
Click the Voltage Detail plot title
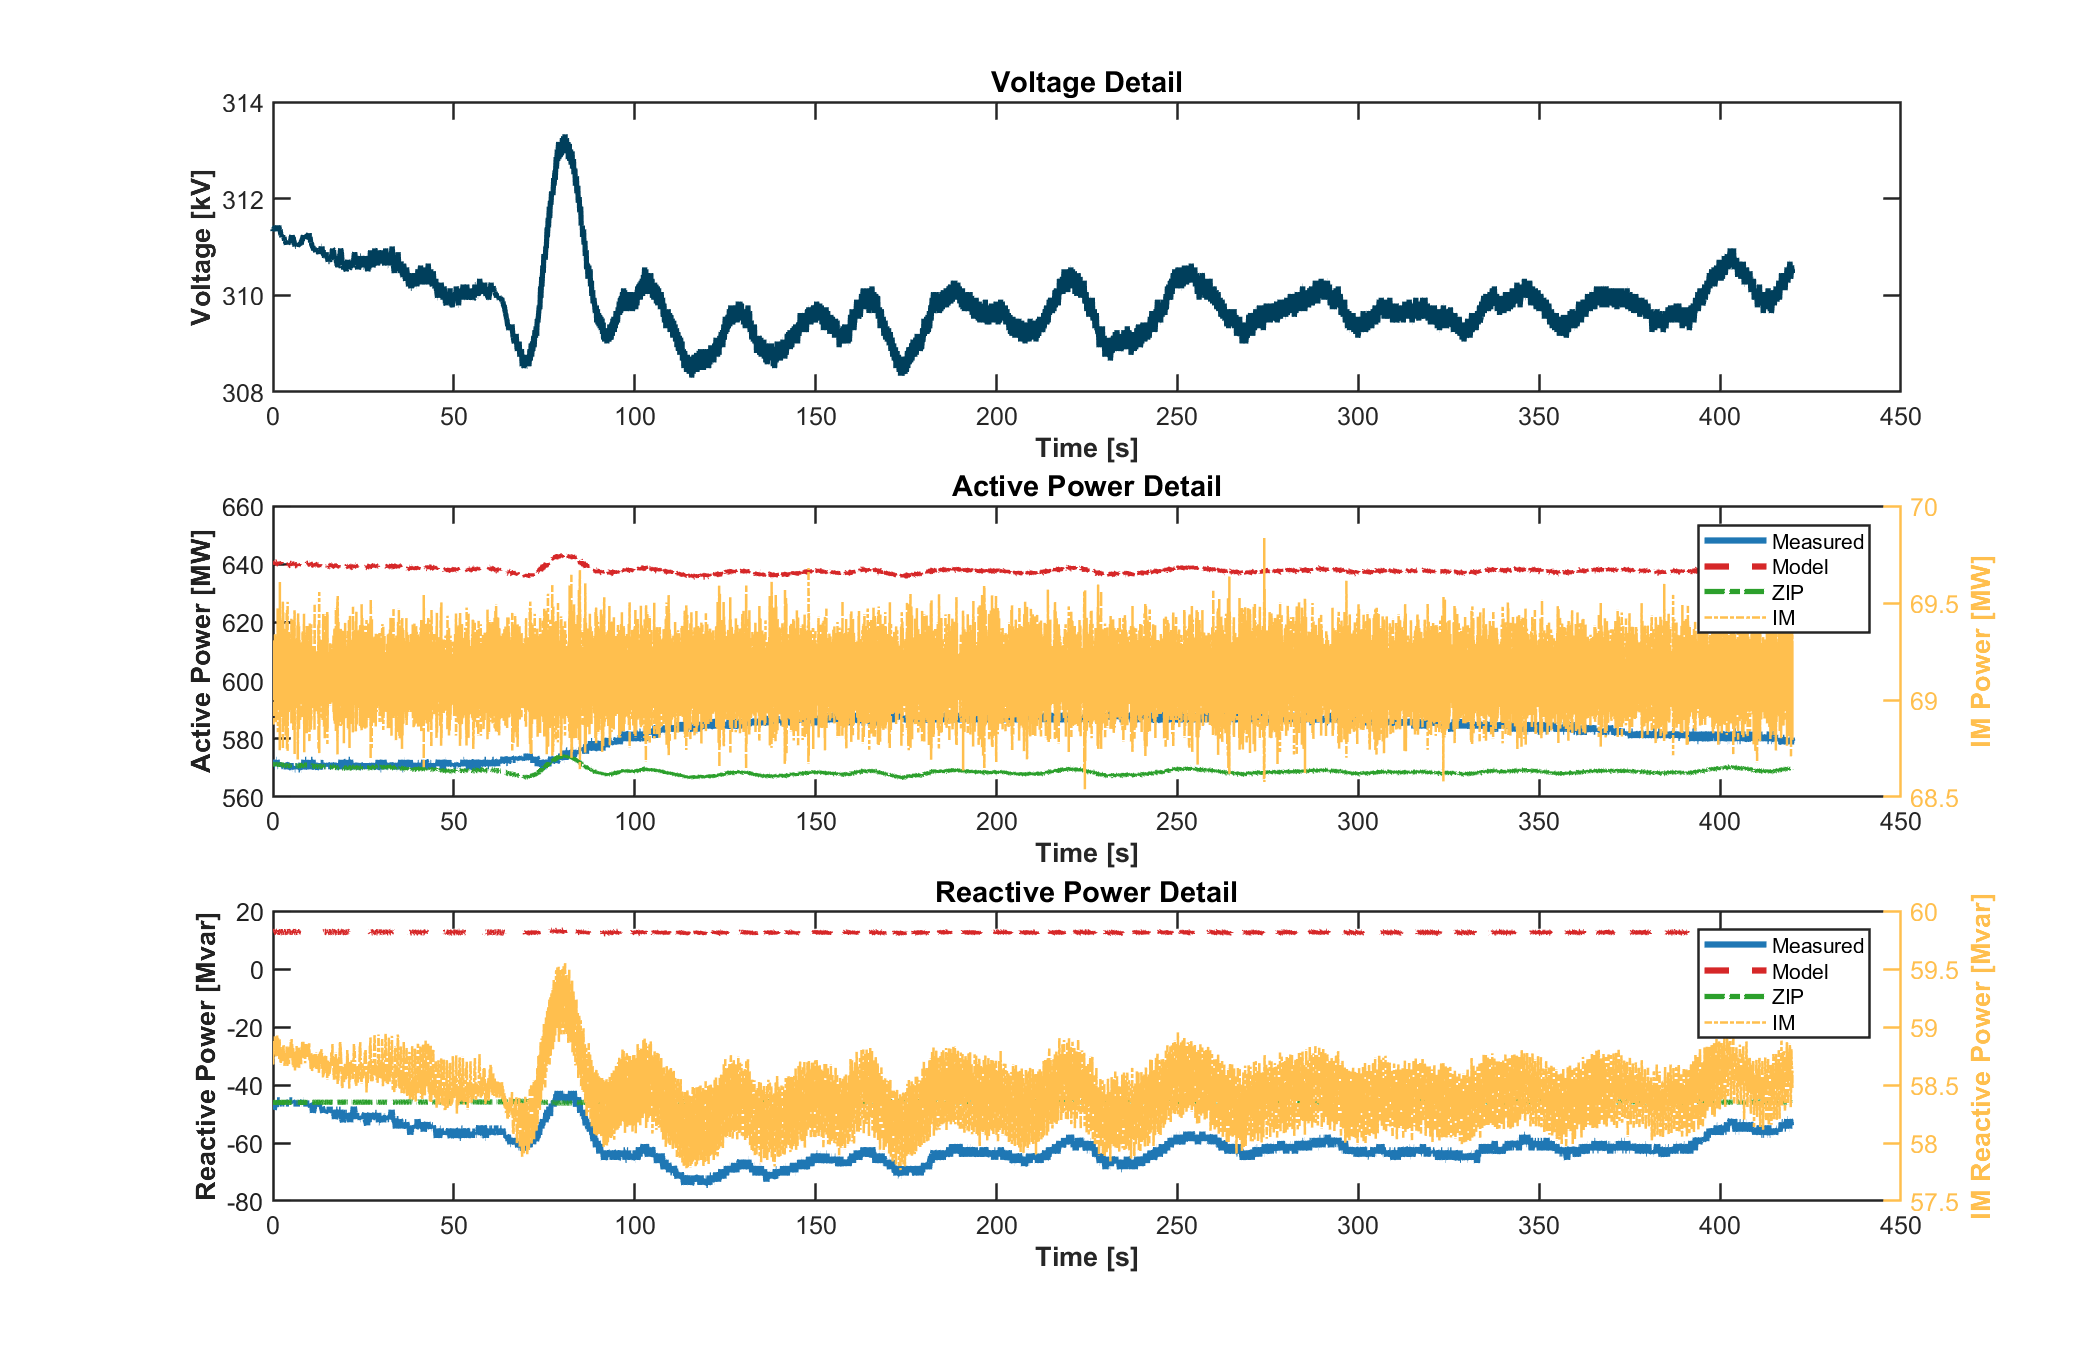tap(1086, 82)
